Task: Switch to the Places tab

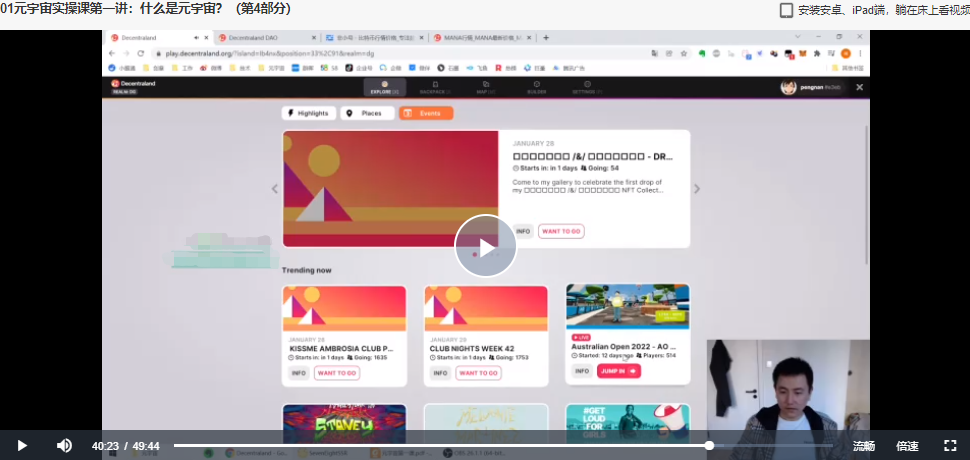Action: [x=367, y=113]
